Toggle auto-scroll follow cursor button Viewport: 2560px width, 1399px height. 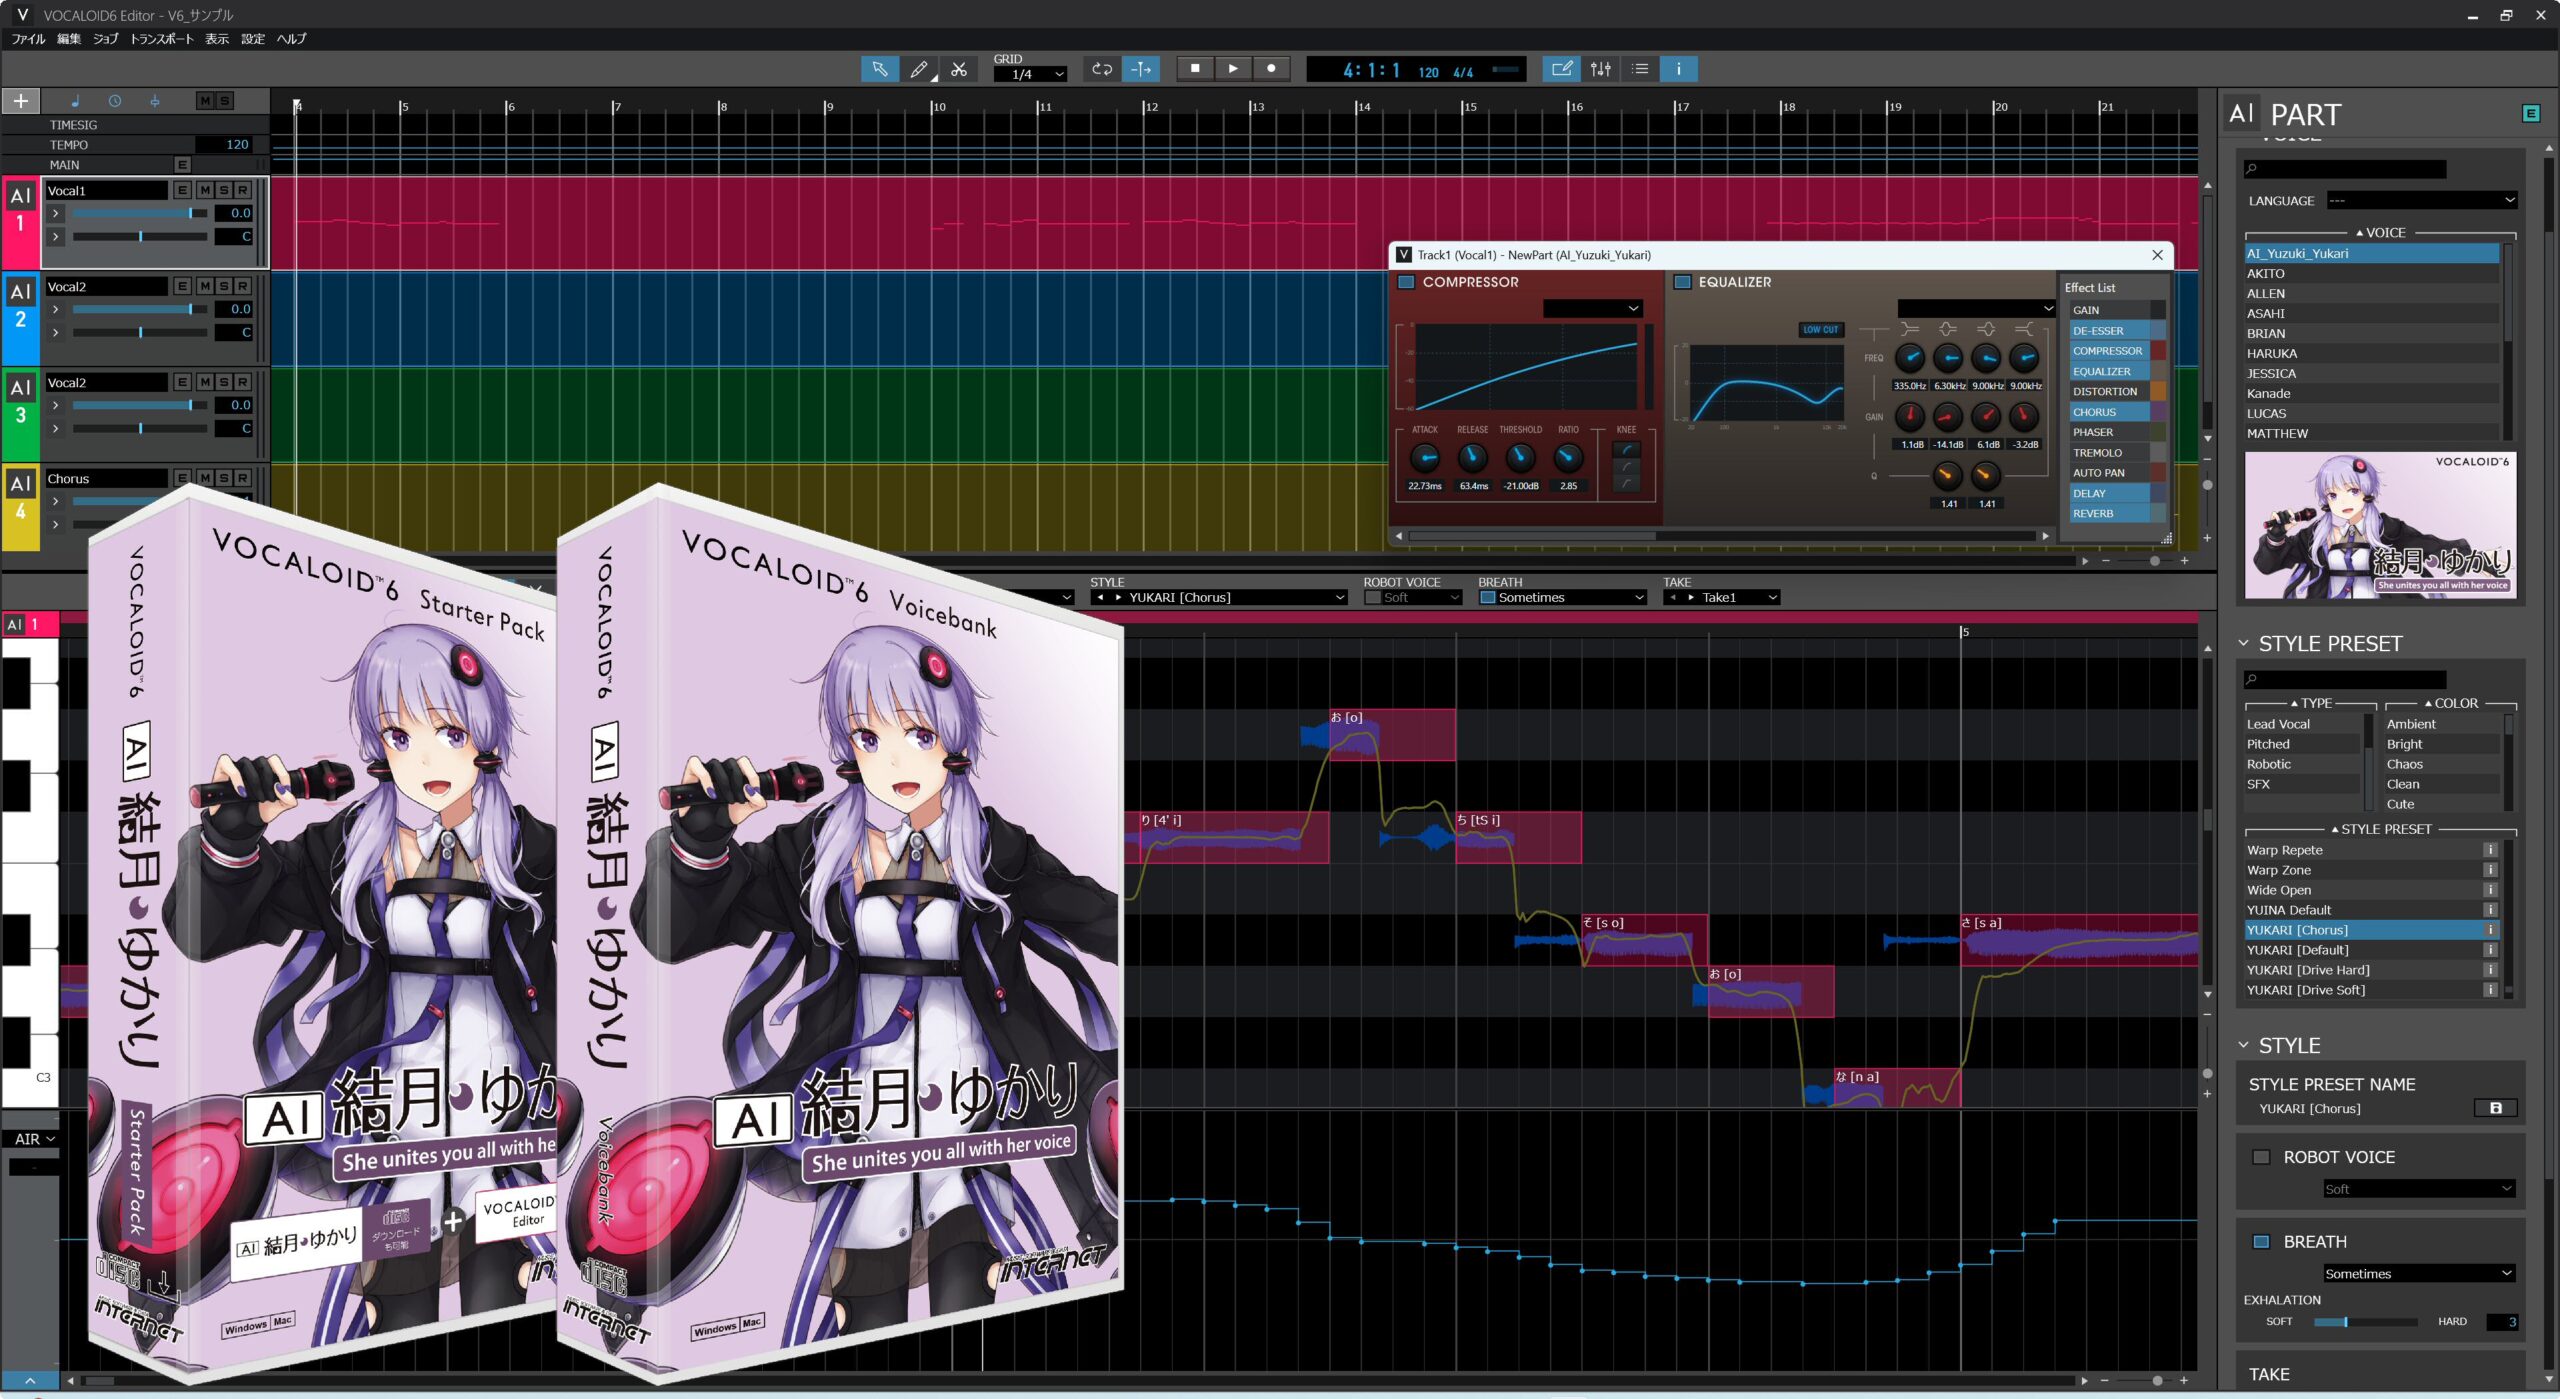point(1141,69)
